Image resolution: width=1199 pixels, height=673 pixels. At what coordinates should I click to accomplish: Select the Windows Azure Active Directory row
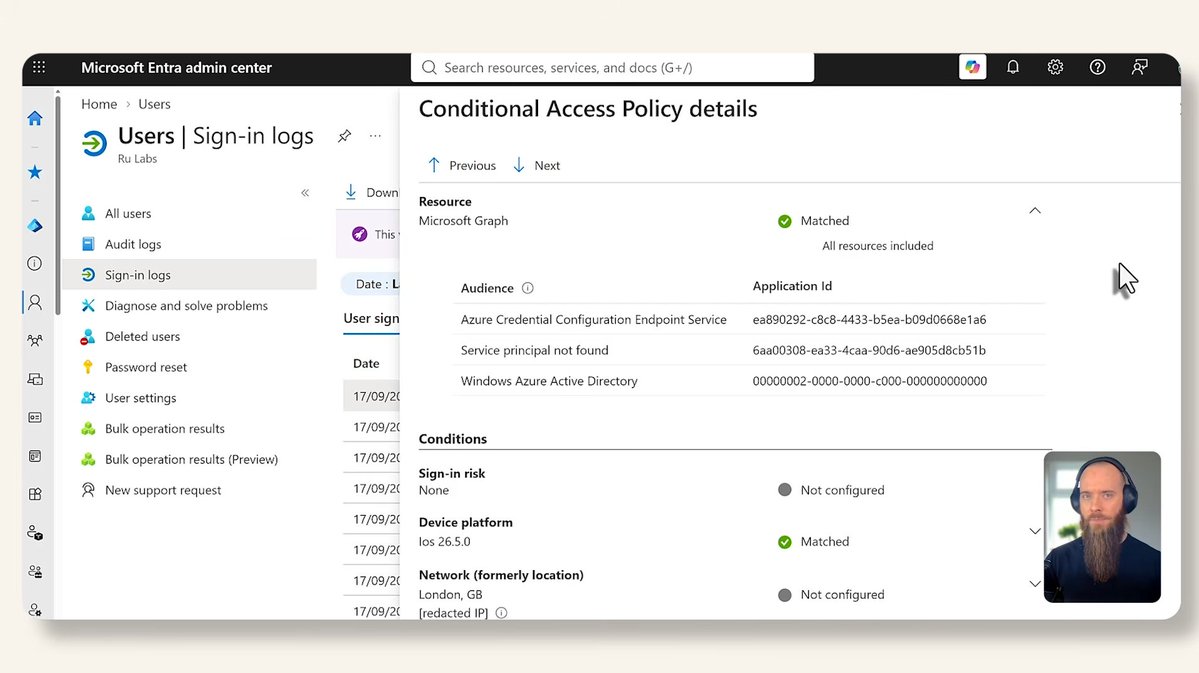point(749,381)
